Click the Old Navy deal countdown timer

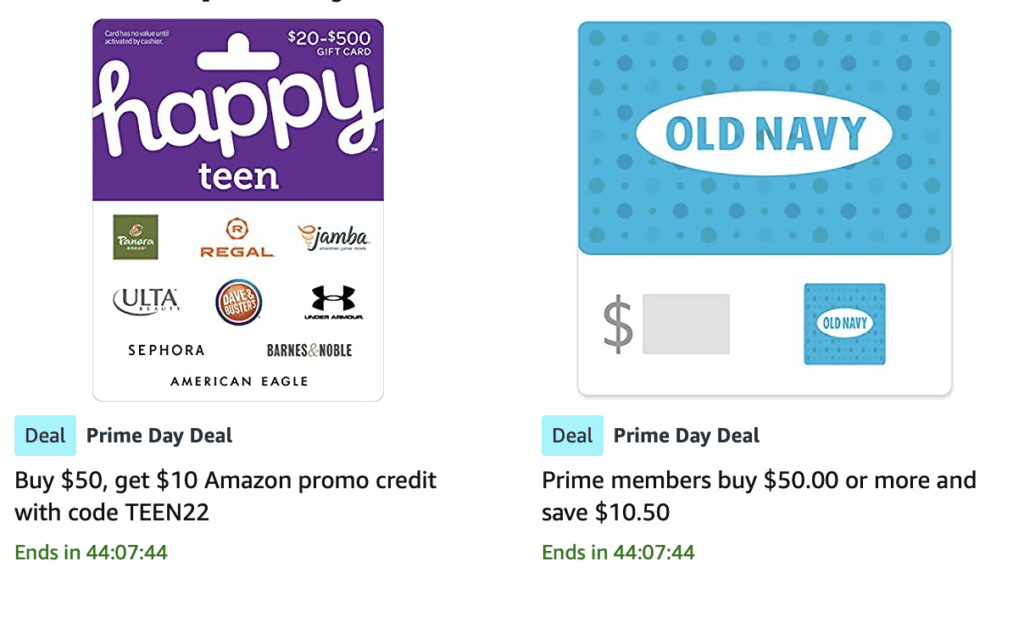618,552
